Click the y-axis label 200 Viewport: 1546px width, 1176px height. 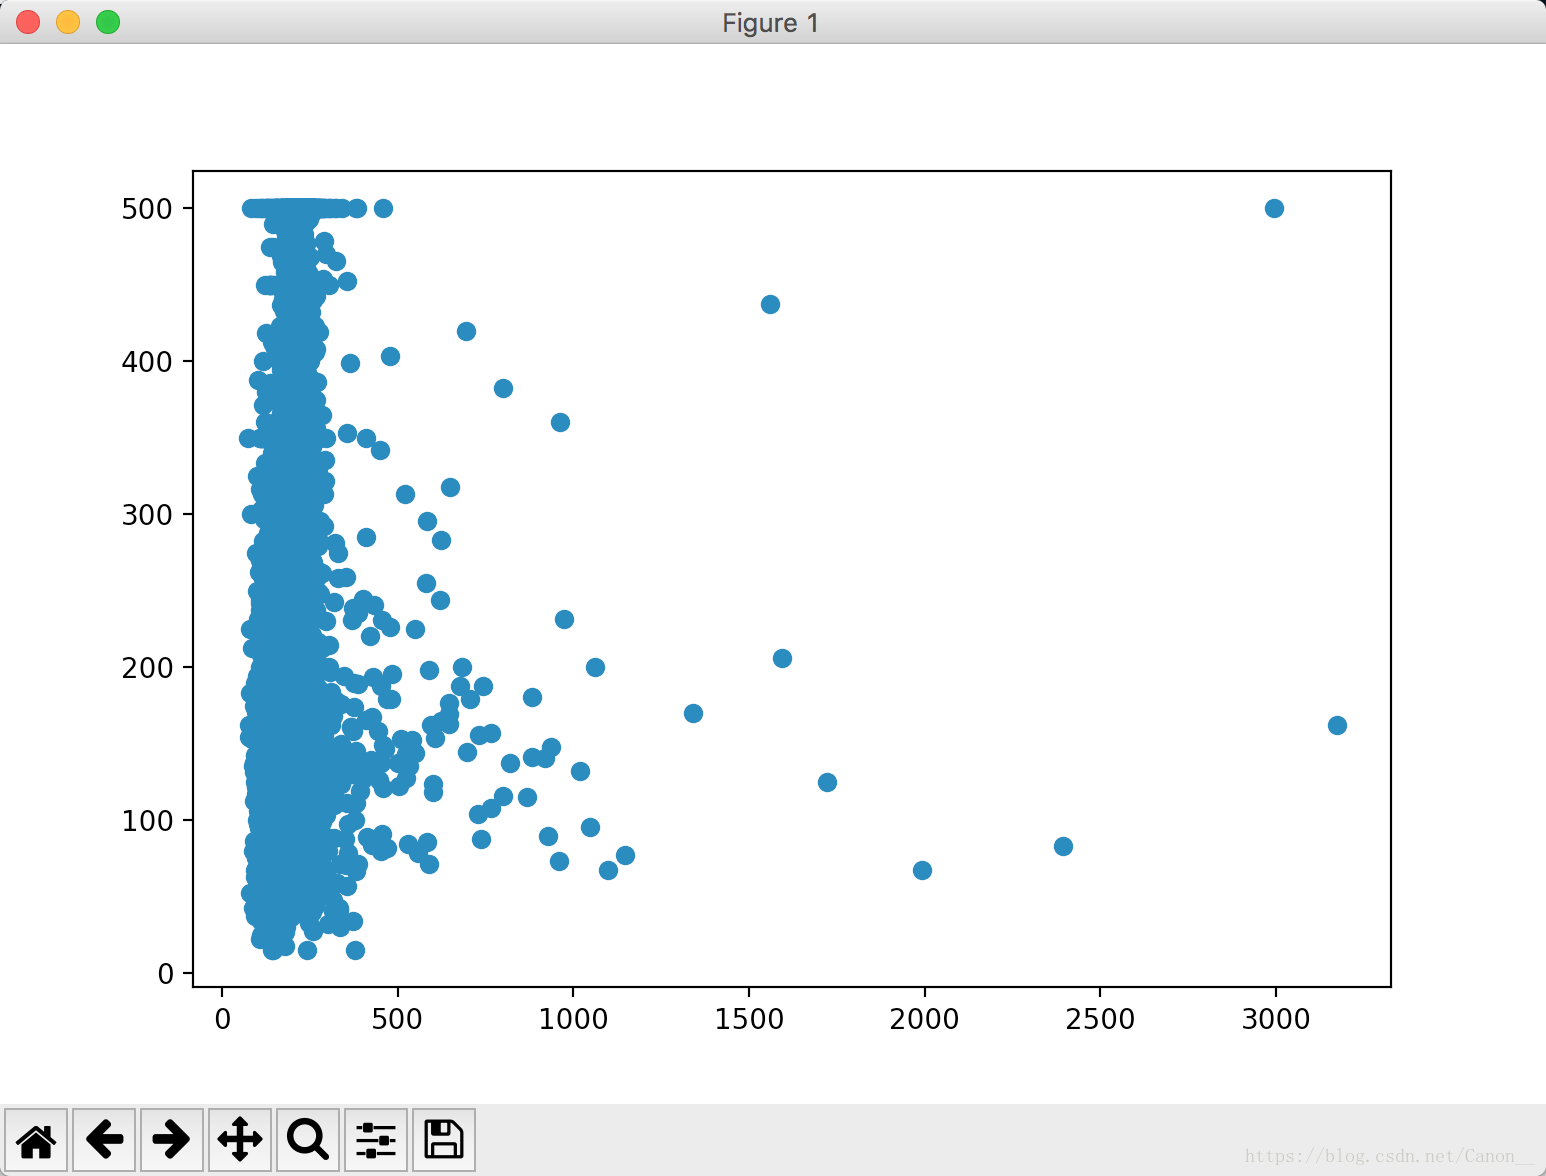147,668
